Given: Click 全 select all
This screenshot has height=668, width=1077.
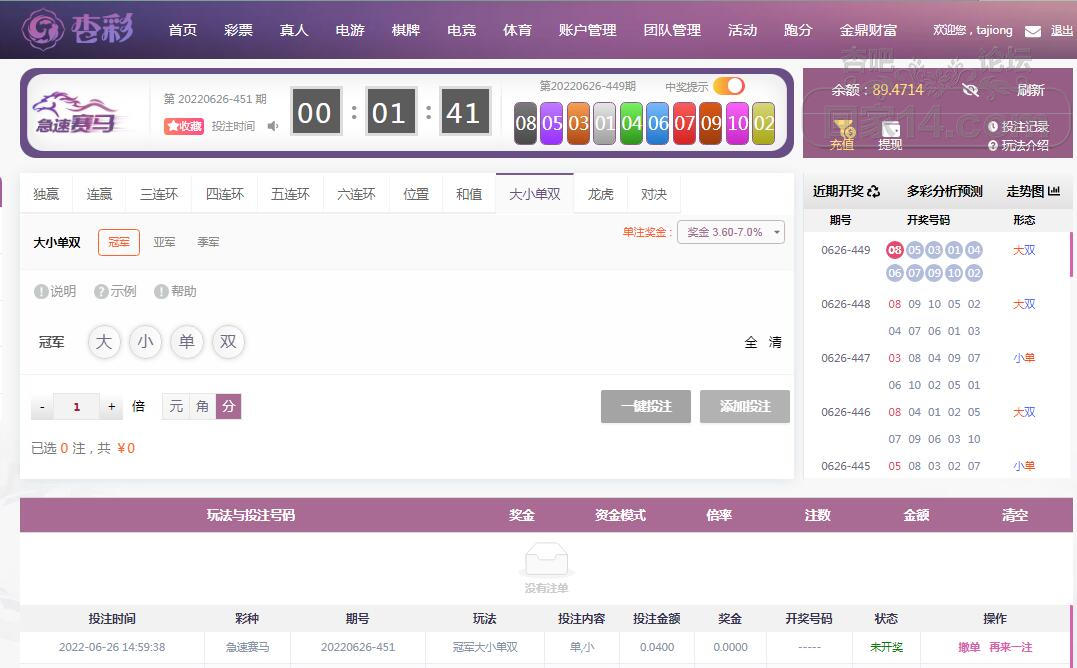Looking at the screenshot, I should [751, 342].
